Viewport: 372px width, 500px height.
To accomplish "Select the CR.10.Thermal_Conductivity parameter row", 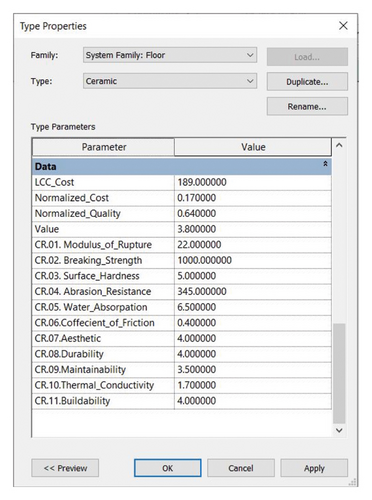I will (182, 385).
